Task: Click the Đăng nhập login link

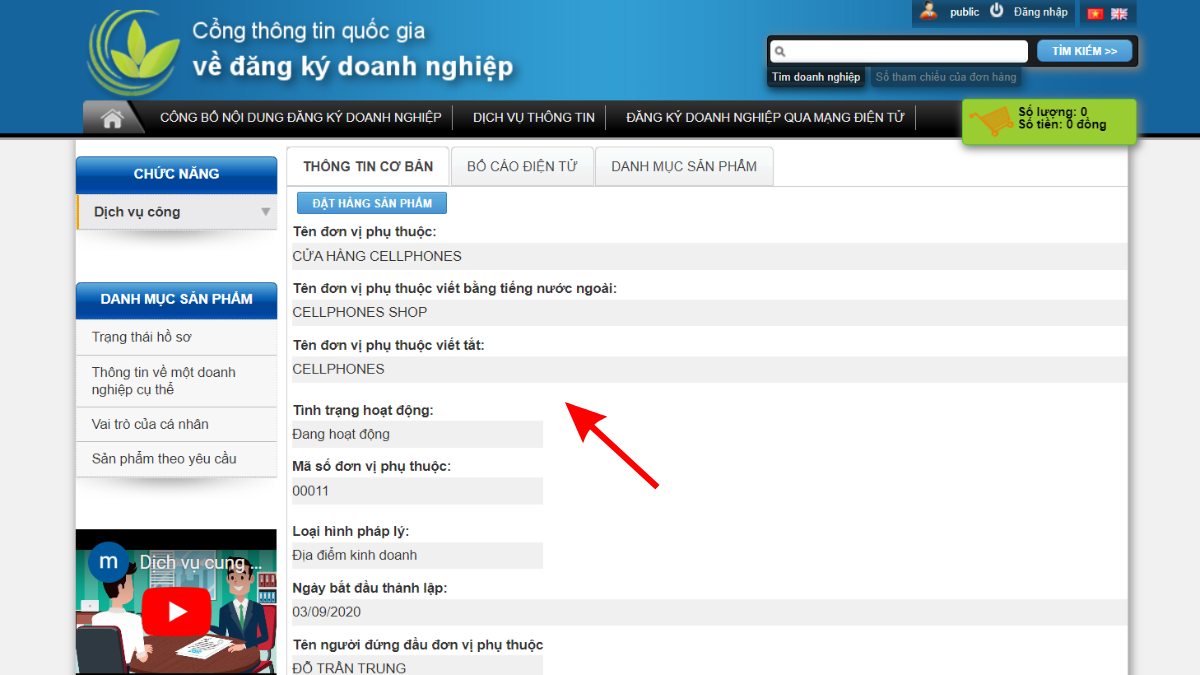Action: tap(1040, 12)
